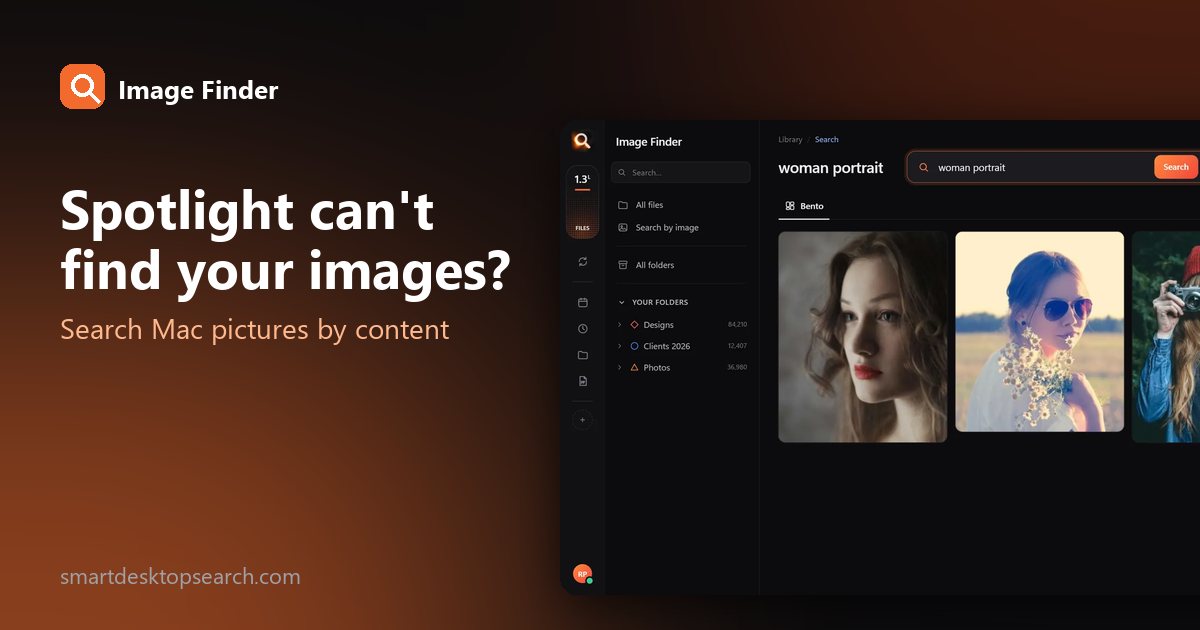Click the folder icon in the sidebar rail
Viewport: 1200px width, 630px height.
(583, 355)
